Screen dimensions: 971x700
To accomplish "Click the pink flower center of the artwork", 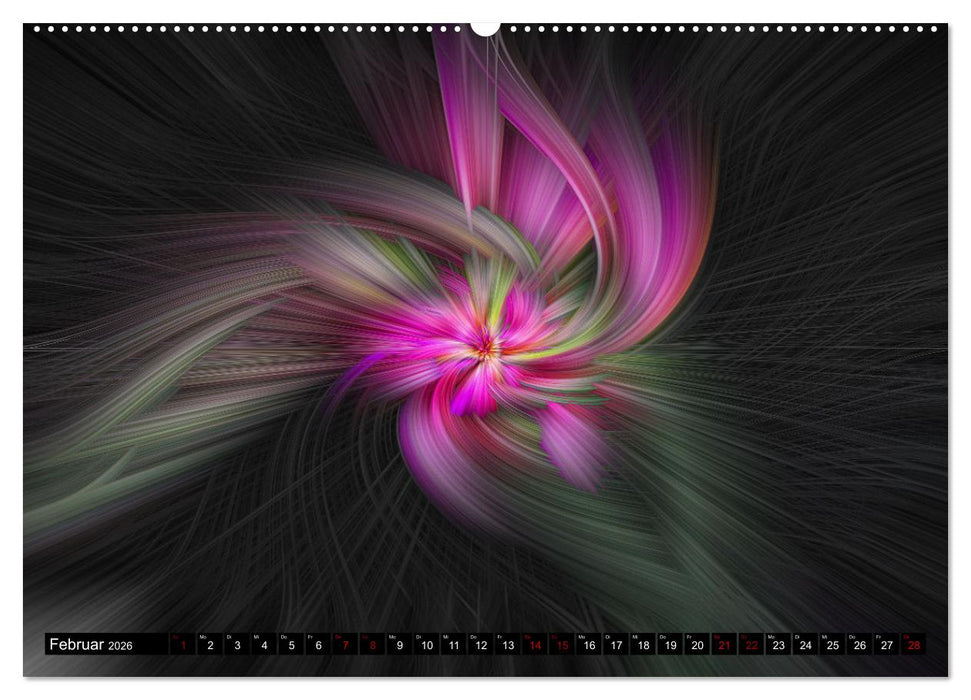I will tap(486, 347).
